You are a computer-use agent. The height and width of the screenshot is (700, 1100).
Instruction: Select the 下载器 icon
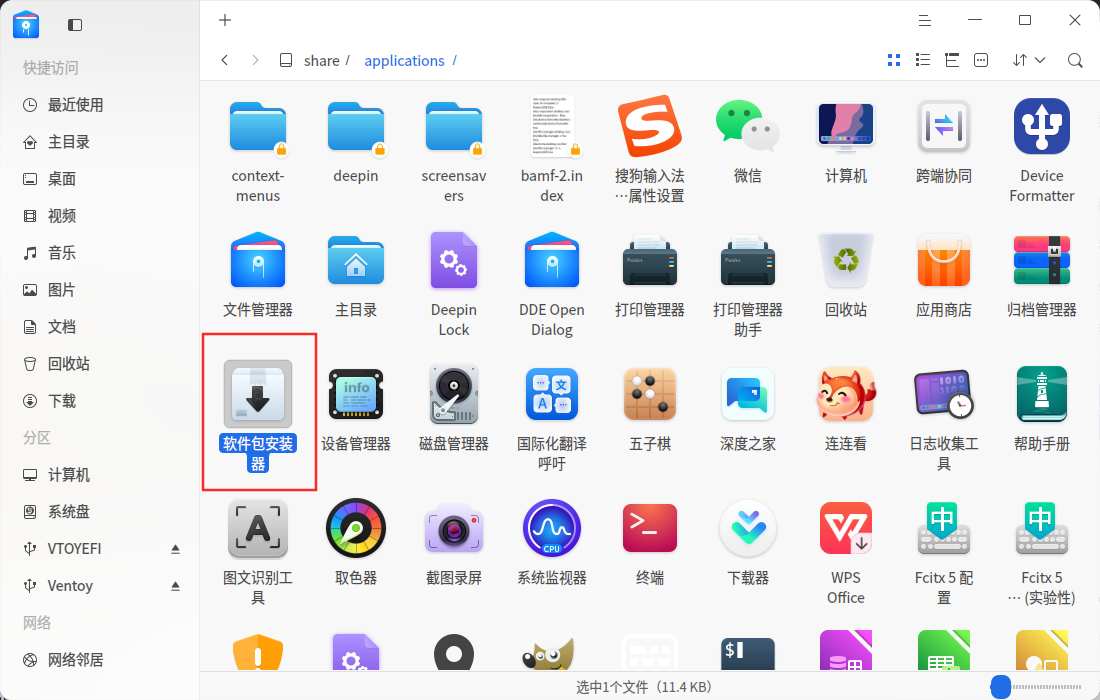[x=748, y=528]
